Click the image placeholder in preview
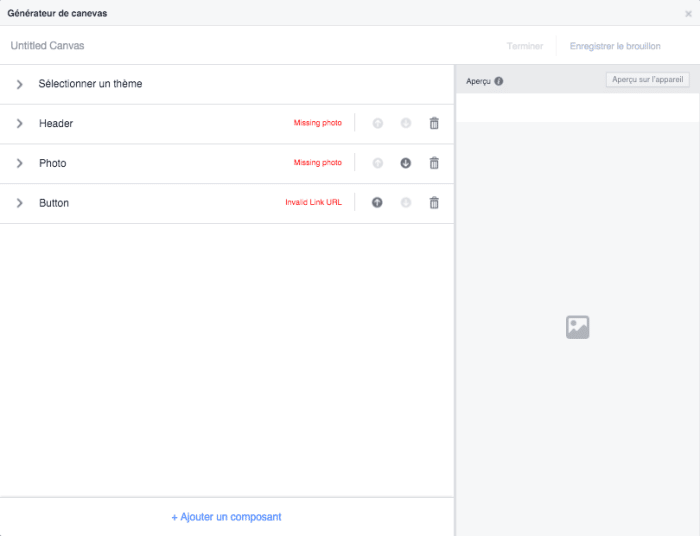 [578, 327]
